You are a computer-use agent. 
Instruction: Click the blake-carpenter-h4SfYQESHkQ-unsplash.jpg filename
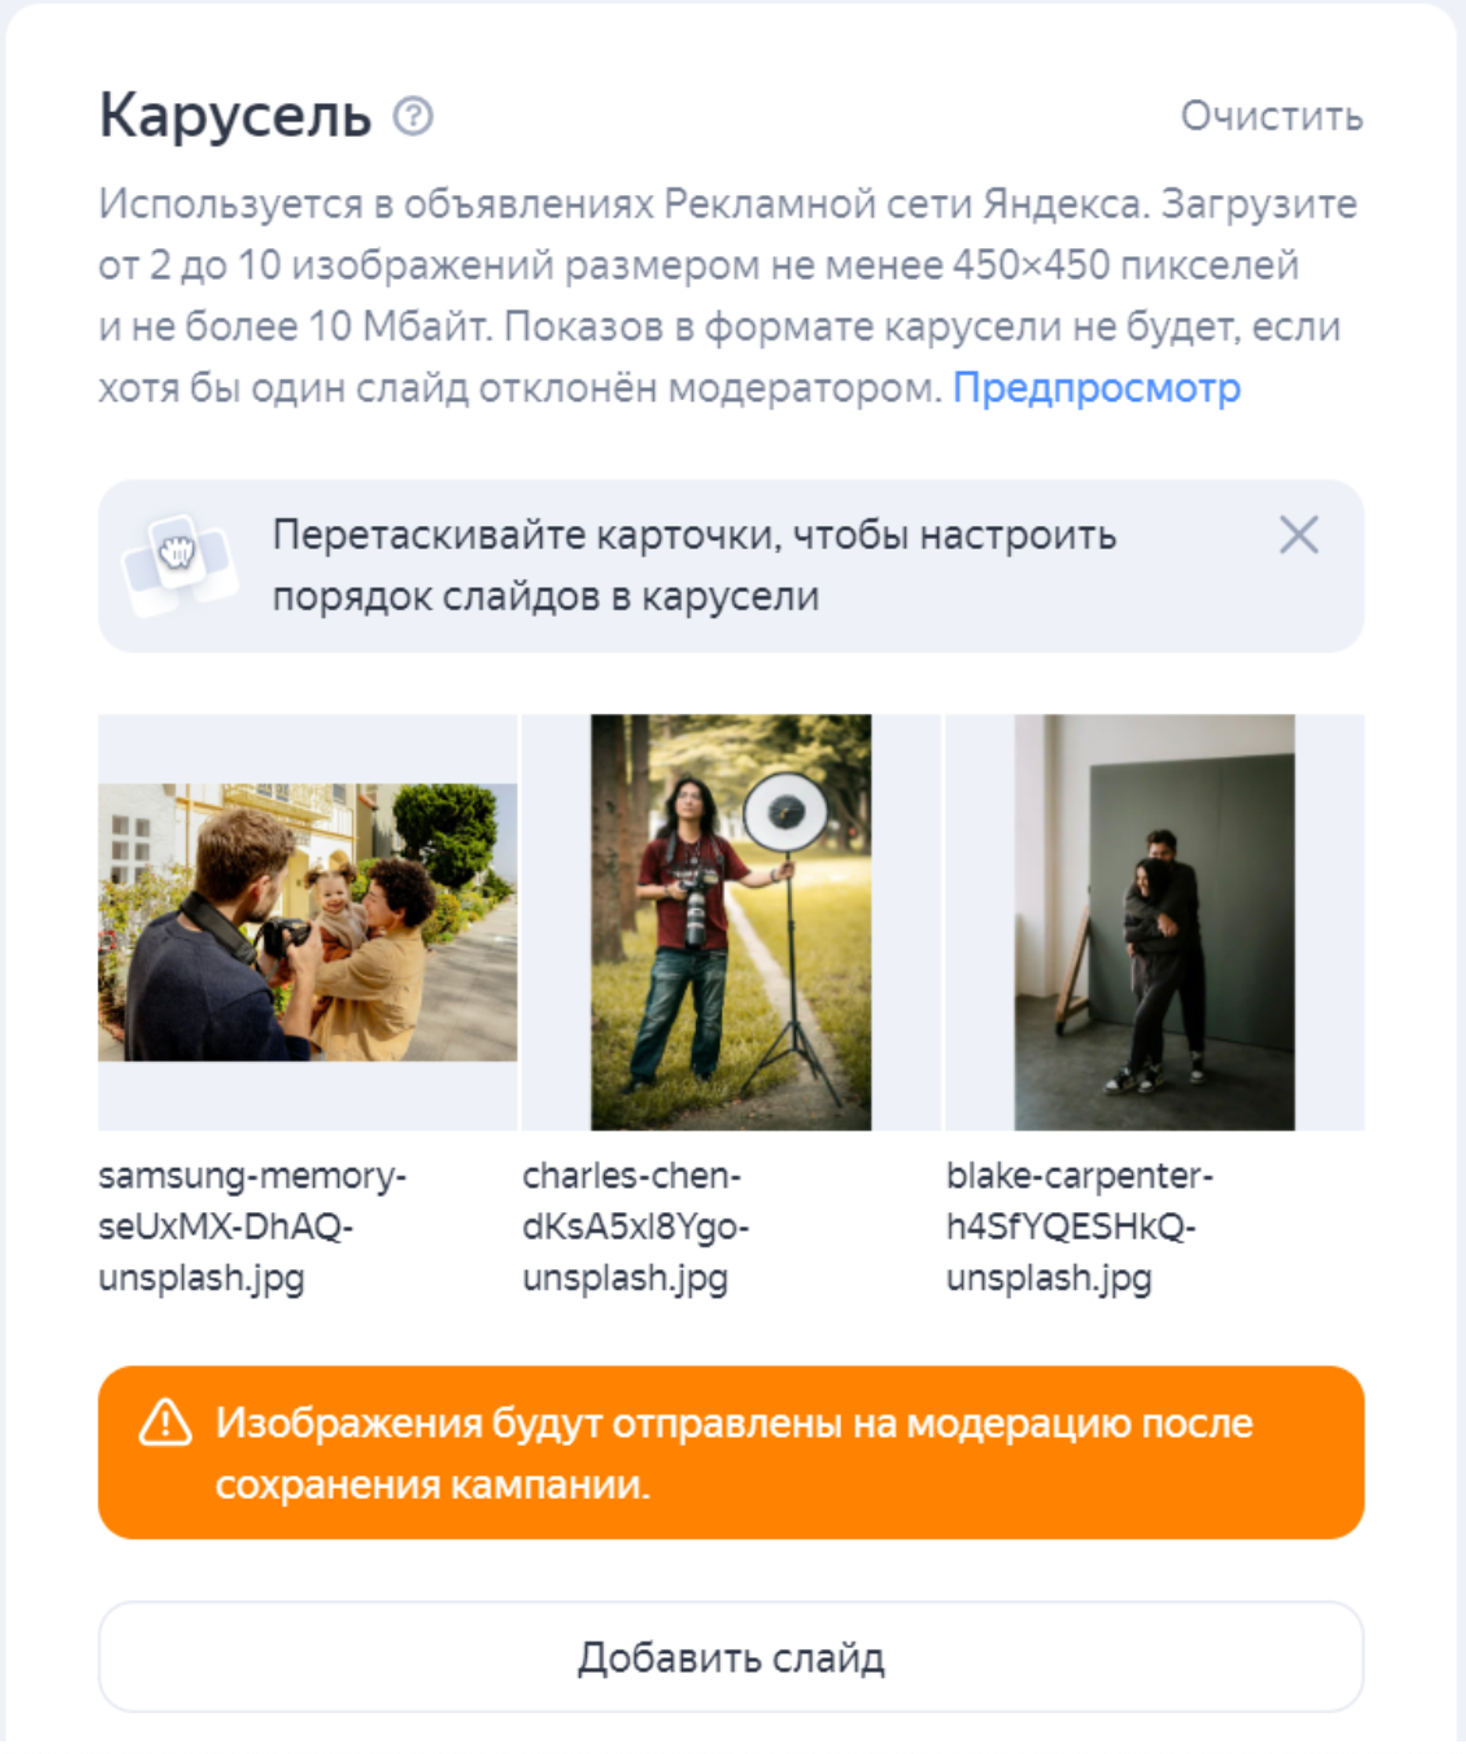tap(1080, 1226)
